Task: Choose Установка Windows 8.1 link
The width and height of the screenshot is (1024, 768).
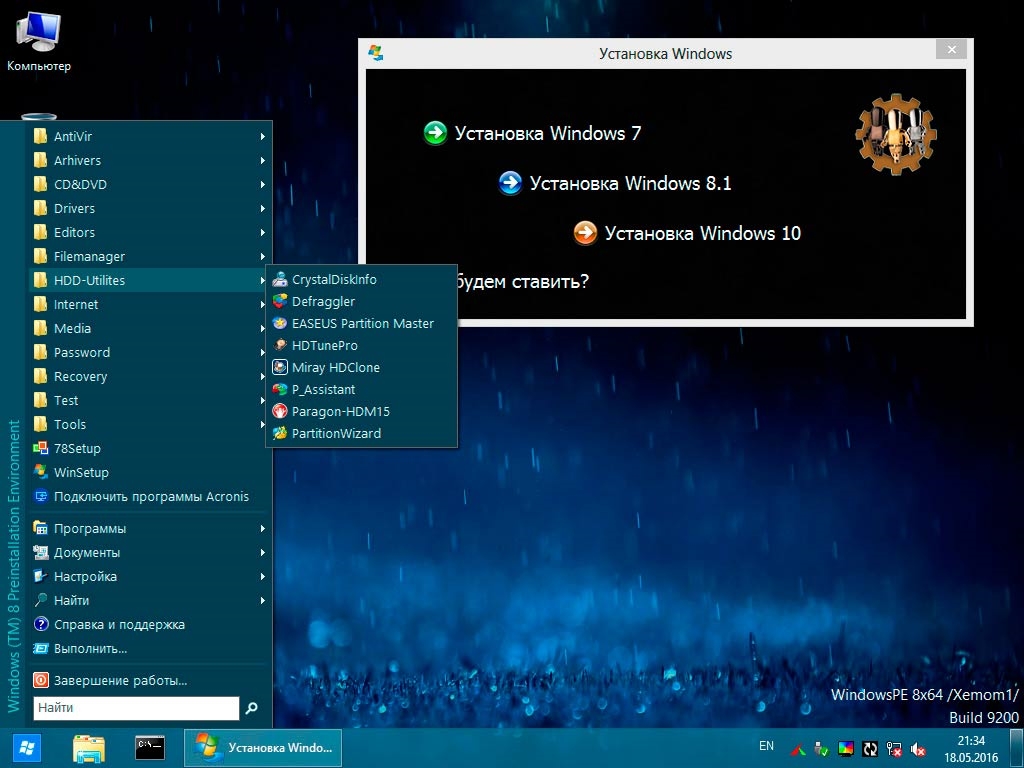Action: [x=630, y=183]
